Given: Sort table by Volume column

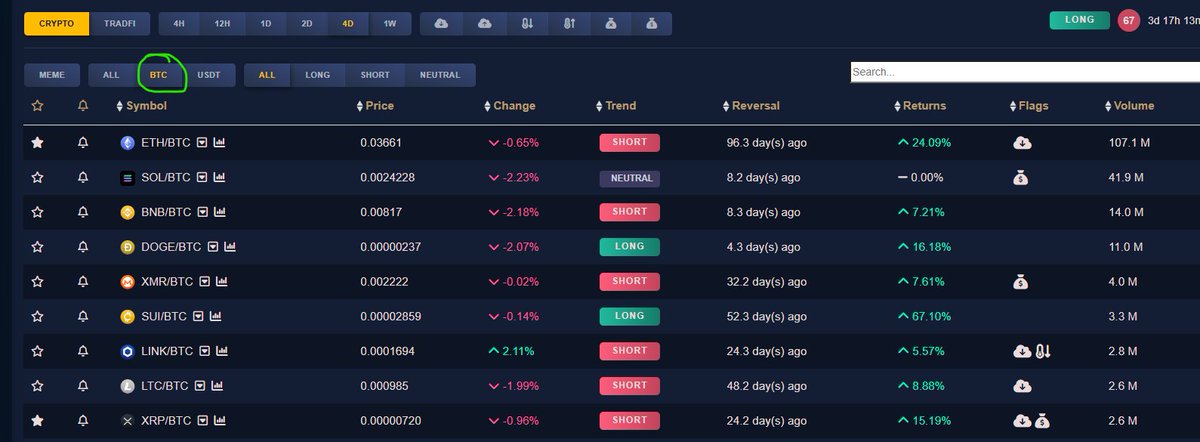Looking at the screenshot, I should click(x=1129, y=106).
